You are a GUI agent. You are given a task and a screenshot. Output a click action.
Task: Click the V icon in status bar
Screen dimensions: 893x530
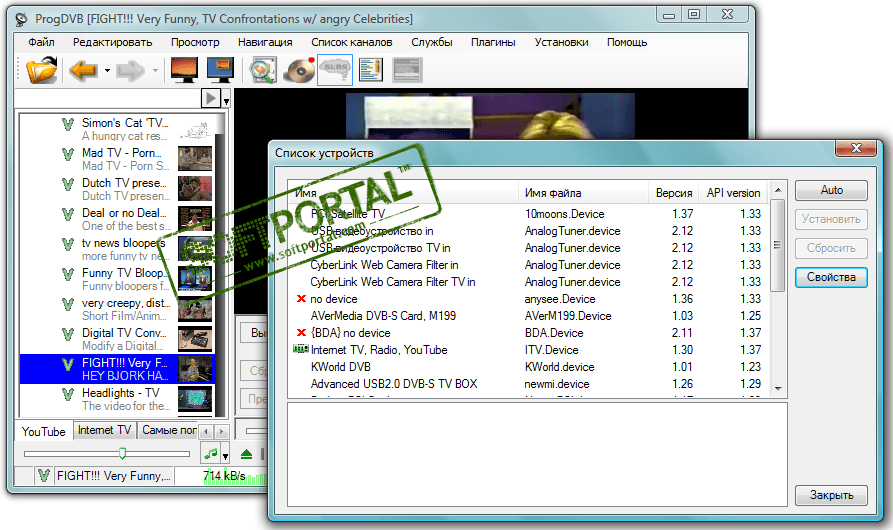click(44, 476)
